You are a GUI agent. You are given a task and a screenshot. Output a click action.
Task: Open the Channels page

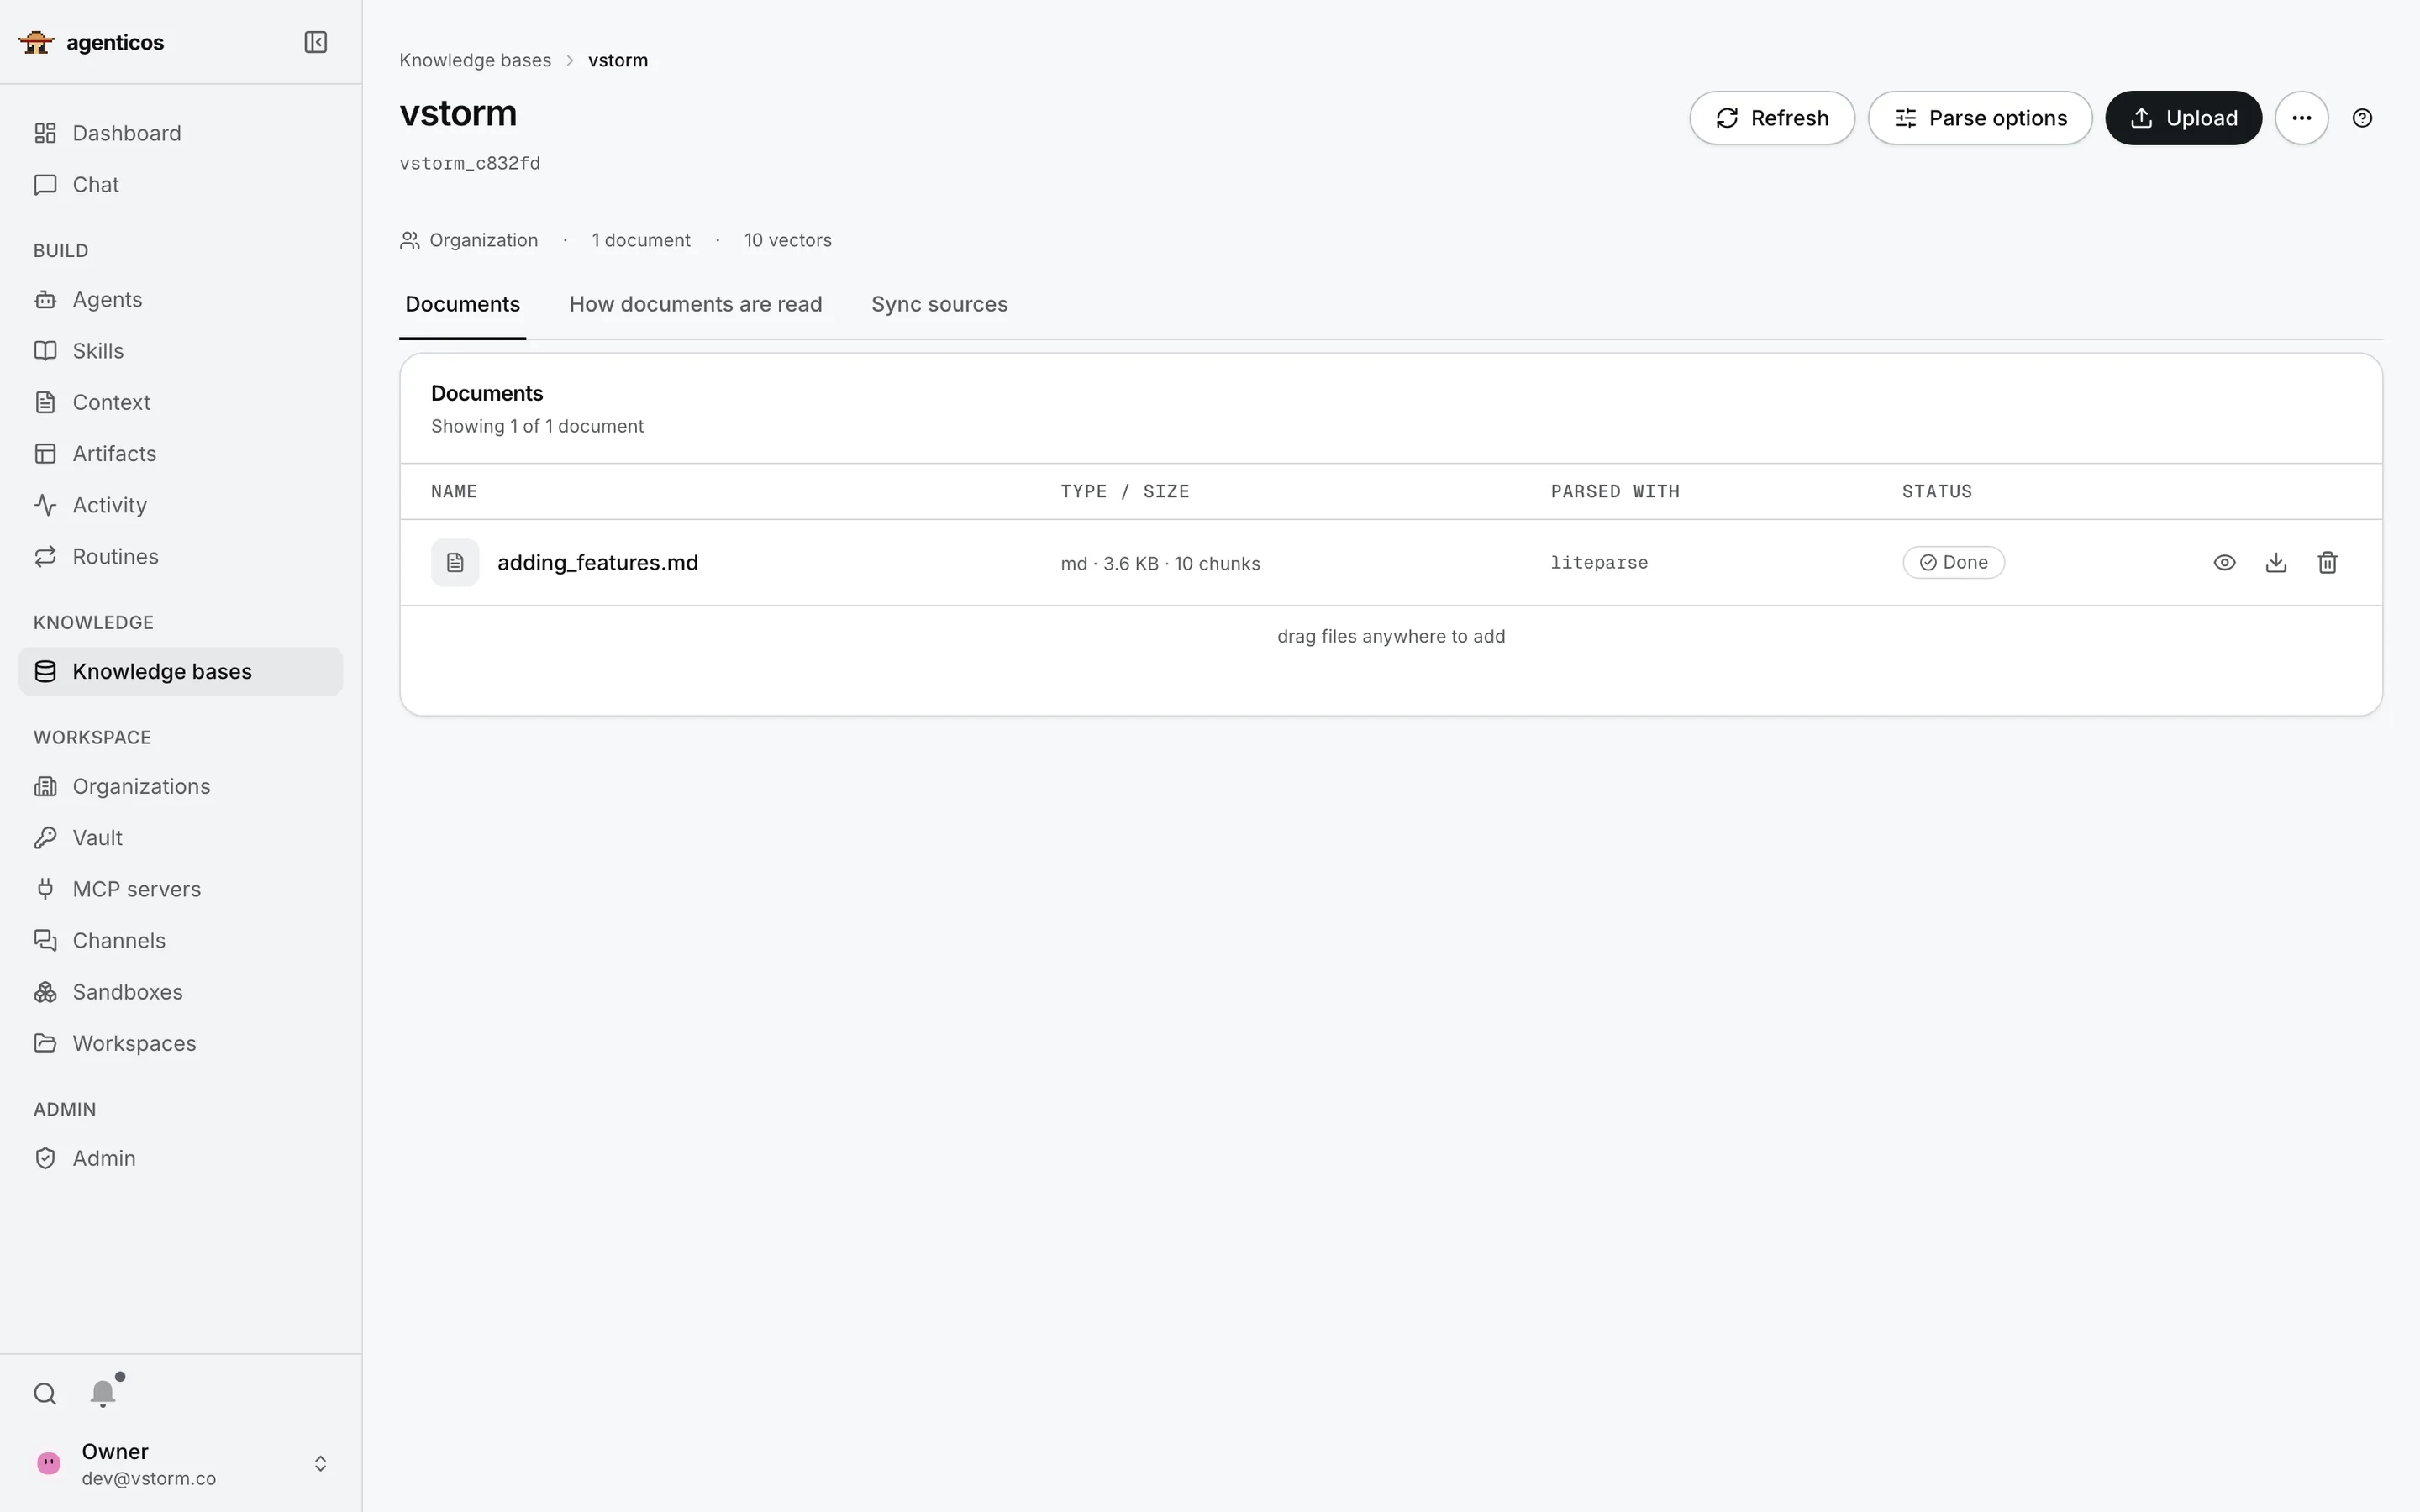point(180,940)
